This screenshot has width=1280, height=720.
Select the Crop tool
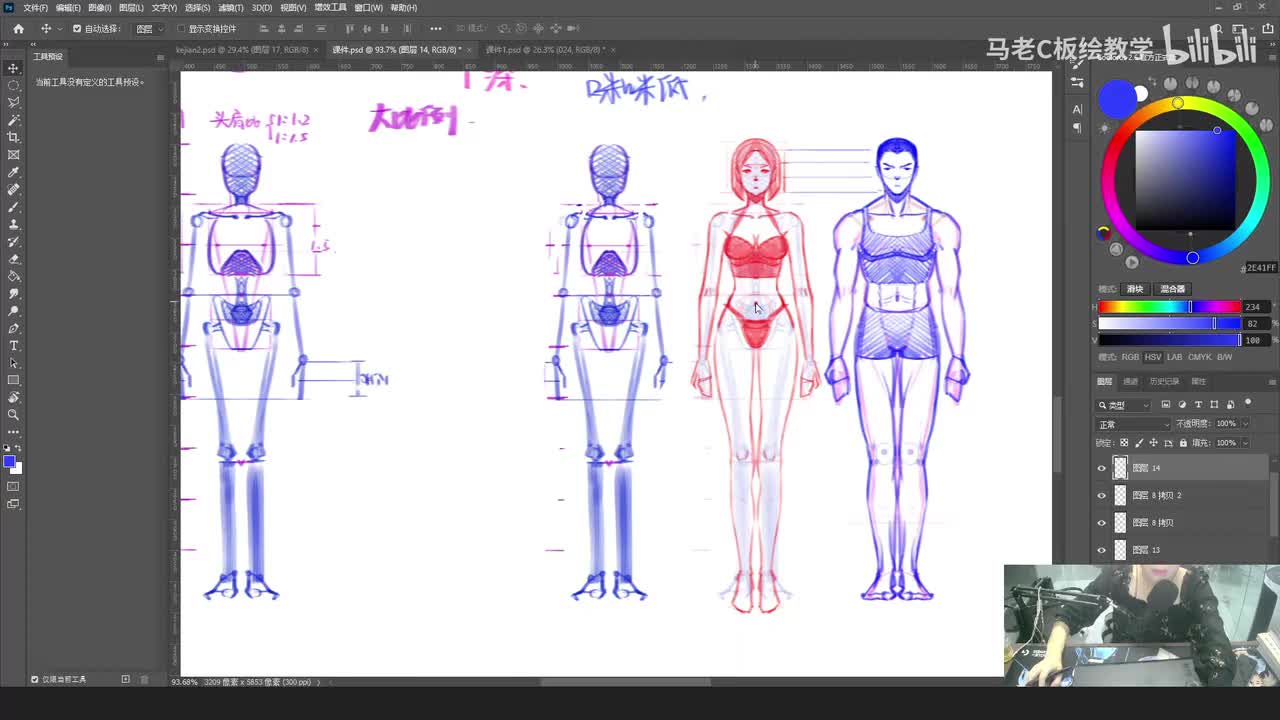(x=14, y=137)
